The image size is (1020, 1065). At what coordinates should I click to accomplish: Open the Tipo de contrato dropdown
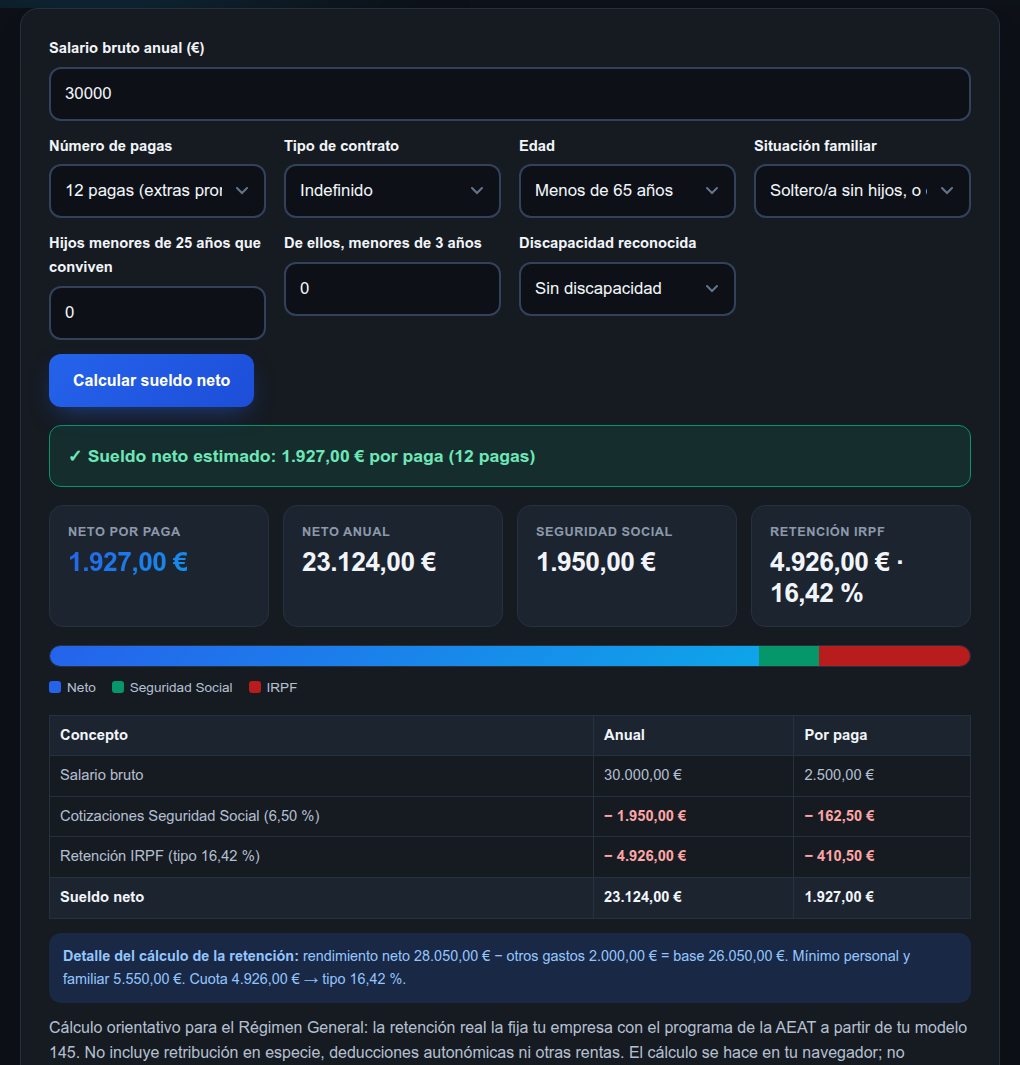(x=392, y=191)
